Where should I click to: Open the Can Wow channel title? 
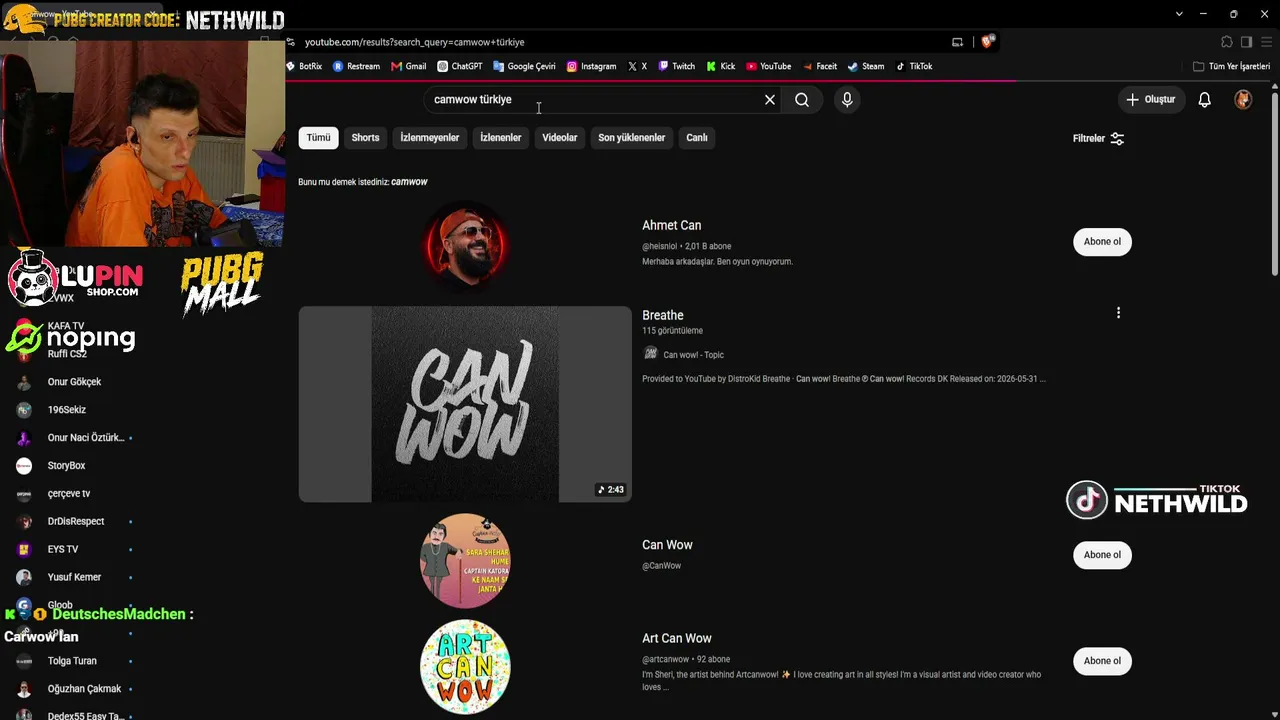coord(667,545)
